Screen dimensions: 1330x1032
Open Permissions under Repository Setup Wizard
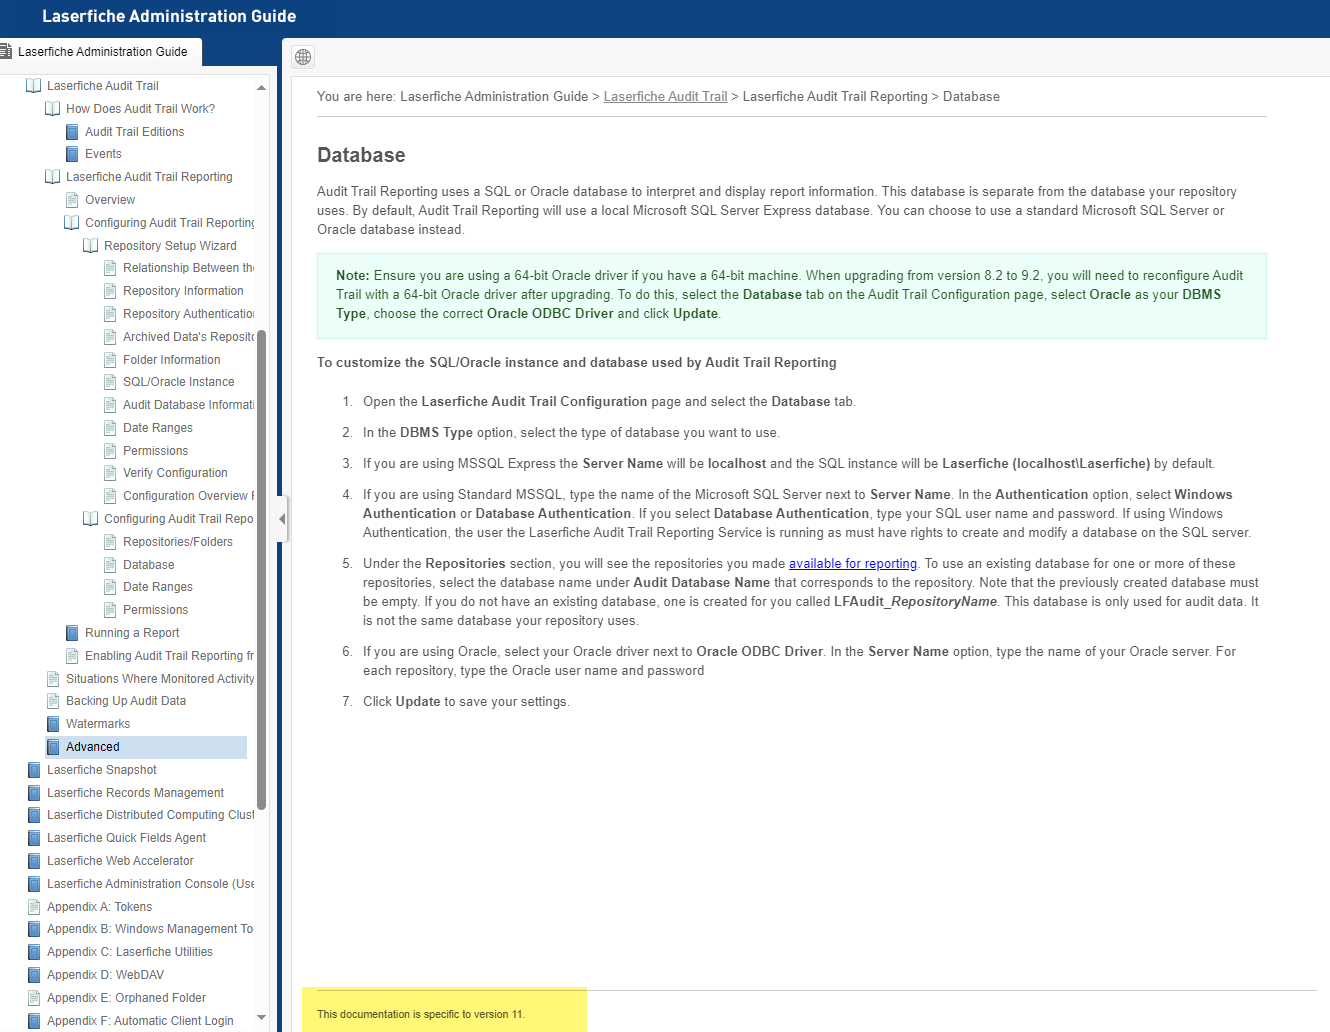[155, 451]
